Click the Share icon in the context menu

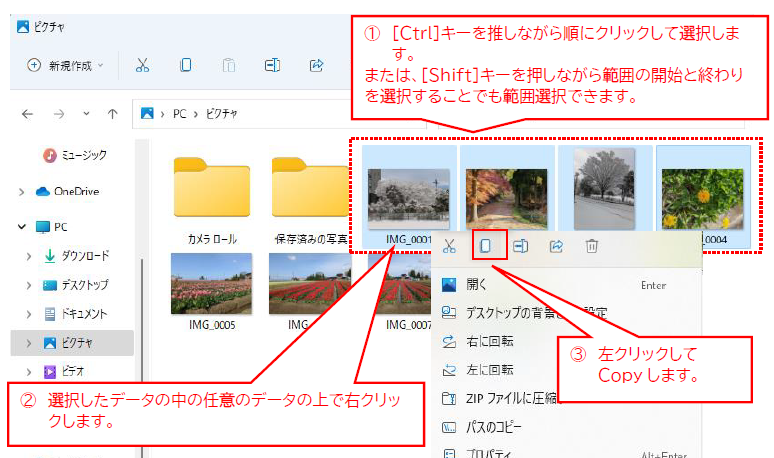click(x=556, y=246)
